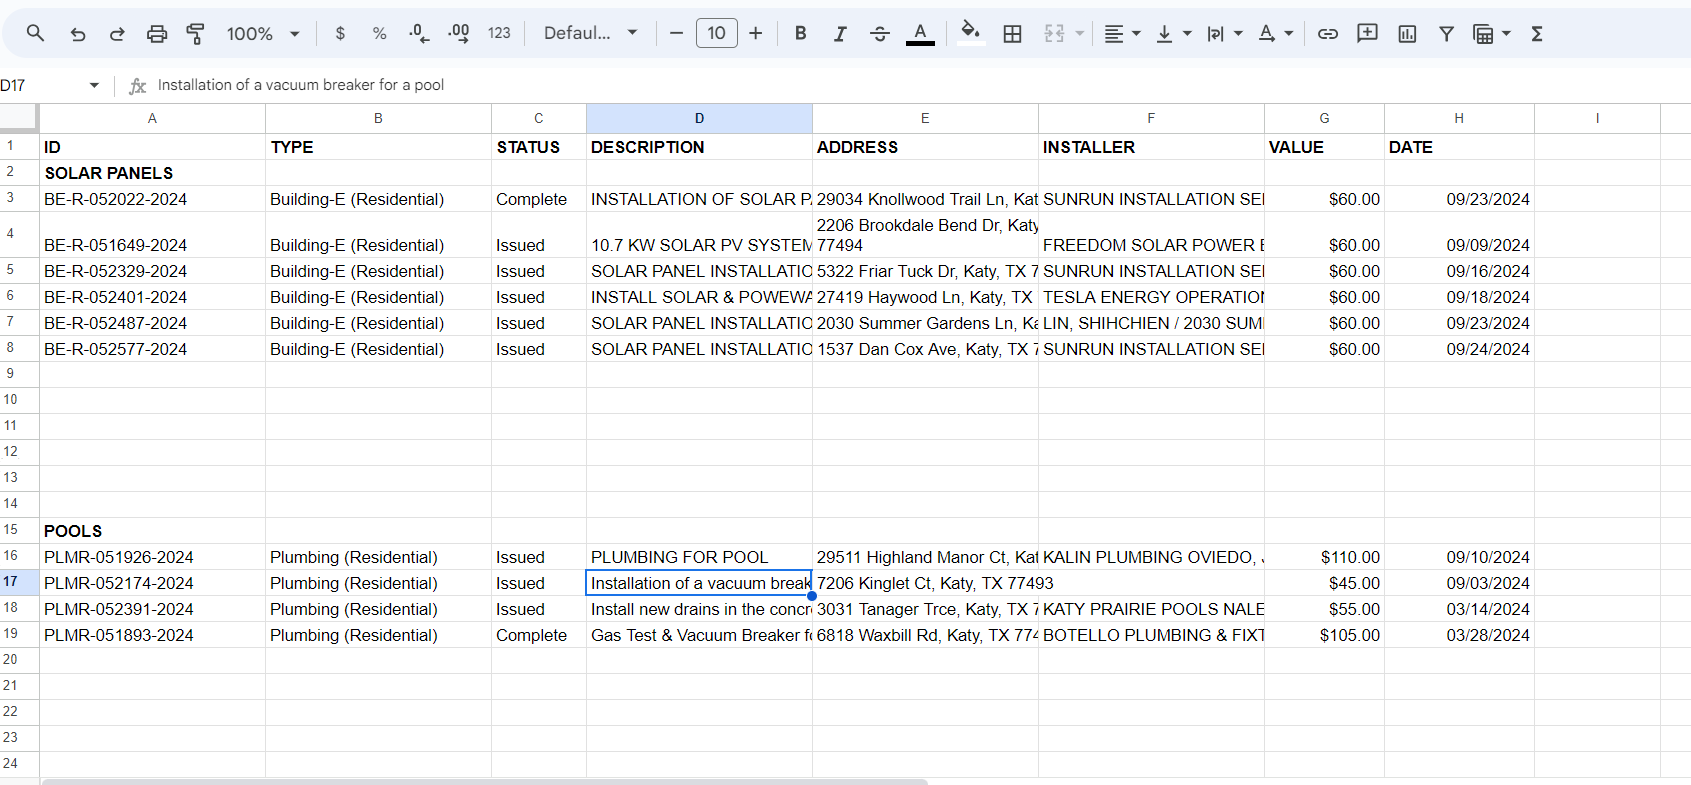Select the 6818 Waxbill Rd address cell
This screenshot has width=1691, height=785.
tap(925, 635)
